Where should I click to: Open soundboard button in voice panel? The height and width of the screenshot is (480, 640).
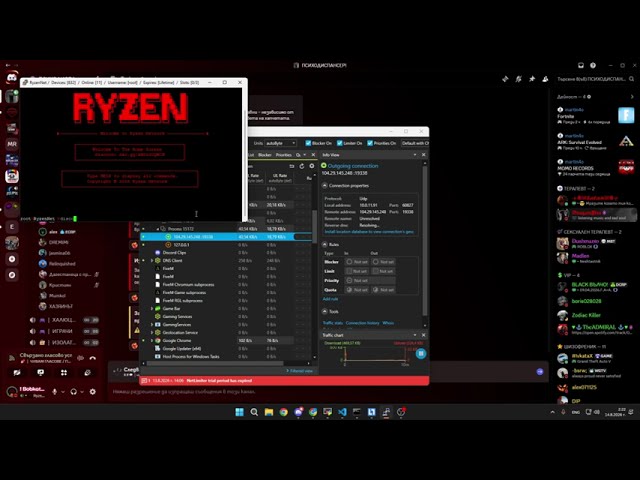click(88, 373)
